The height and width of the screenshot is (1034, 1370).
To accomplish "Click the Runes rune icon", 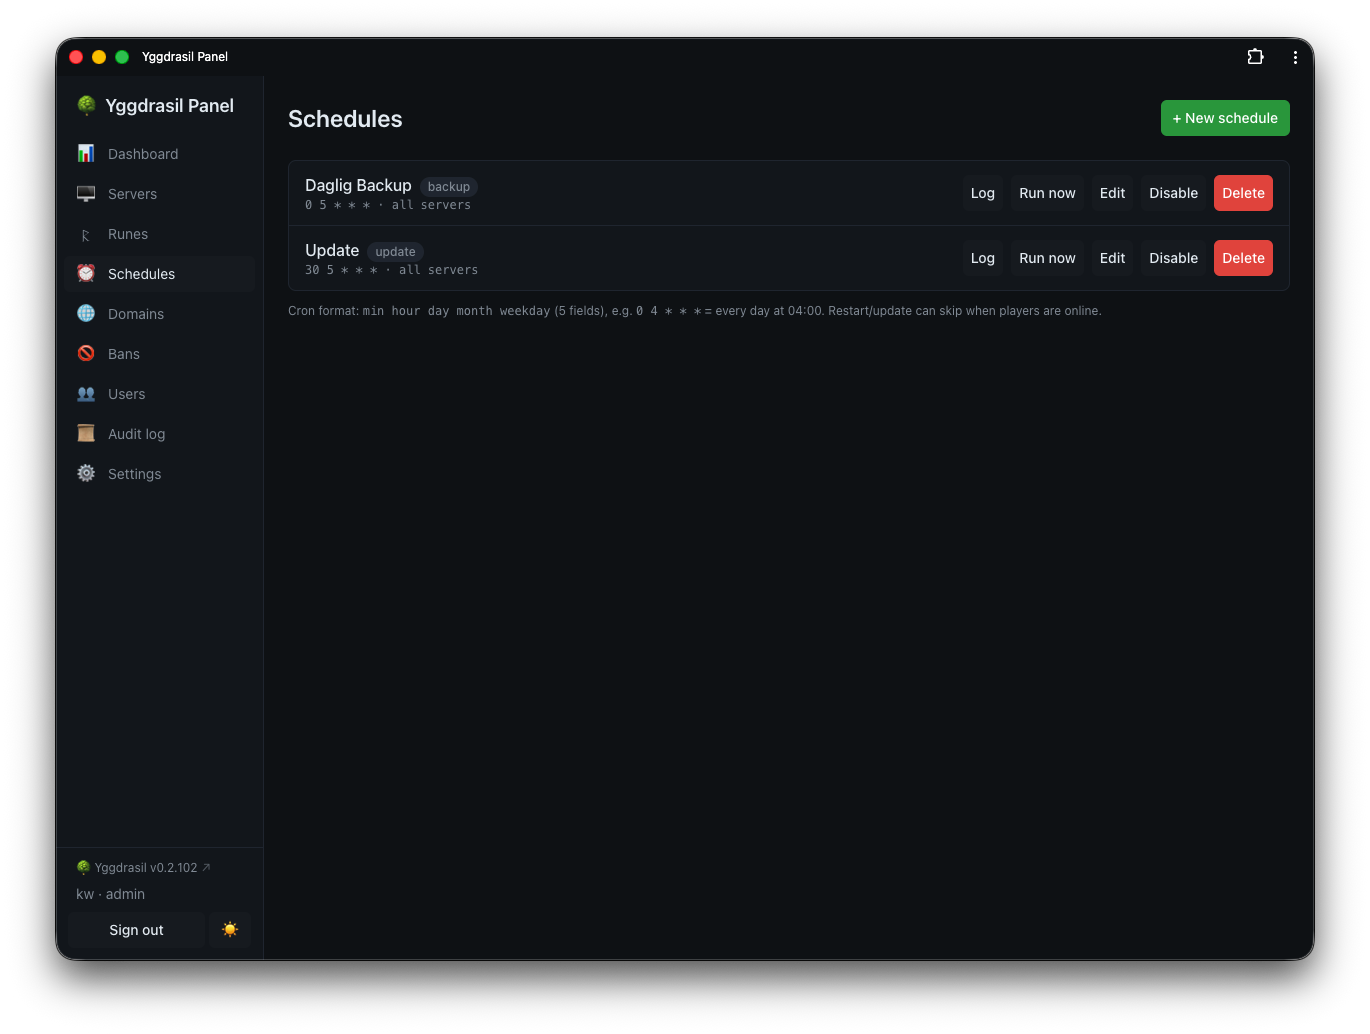I will point(86,234).
